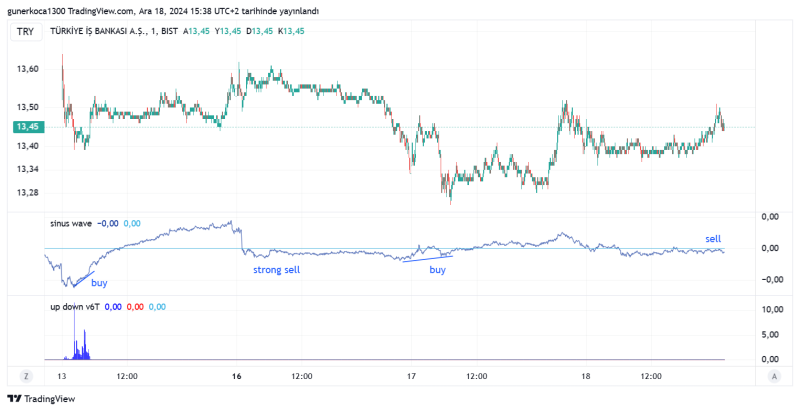Viewport: 800px width, 411px height.
Task: Click the sell annotation at far right
Action: click(x=713, y=239)
